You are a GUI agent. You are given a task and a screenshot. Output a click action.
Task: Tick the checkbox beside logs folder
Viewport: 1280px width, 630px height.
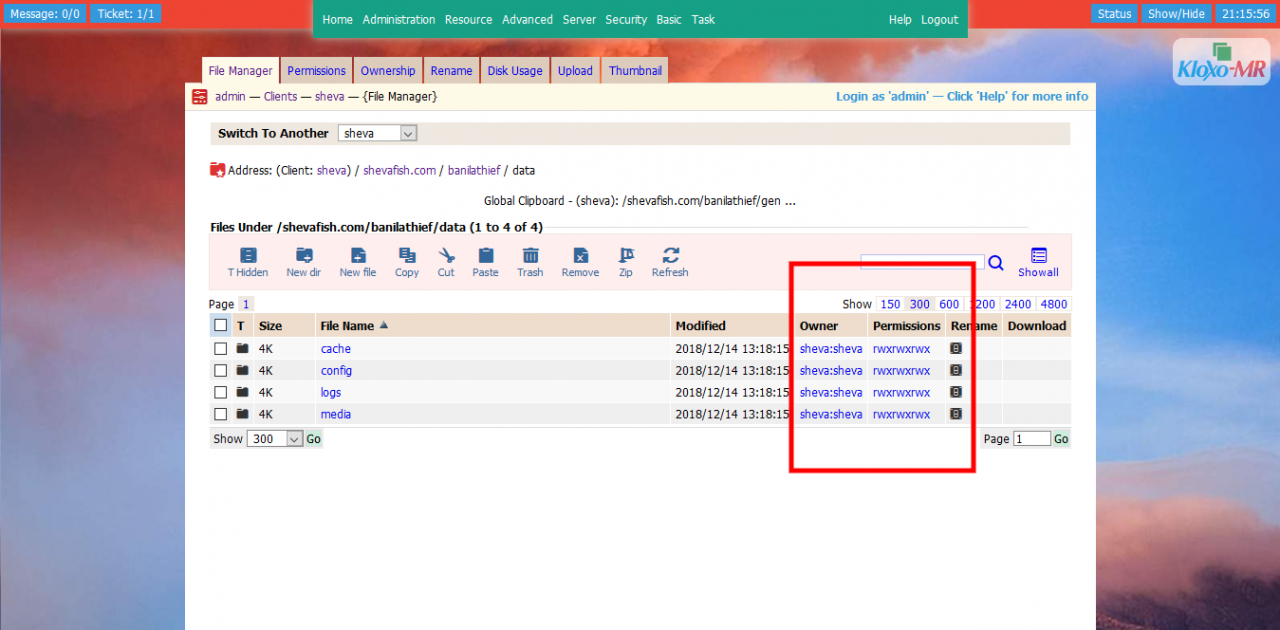[x=220, y=393]
